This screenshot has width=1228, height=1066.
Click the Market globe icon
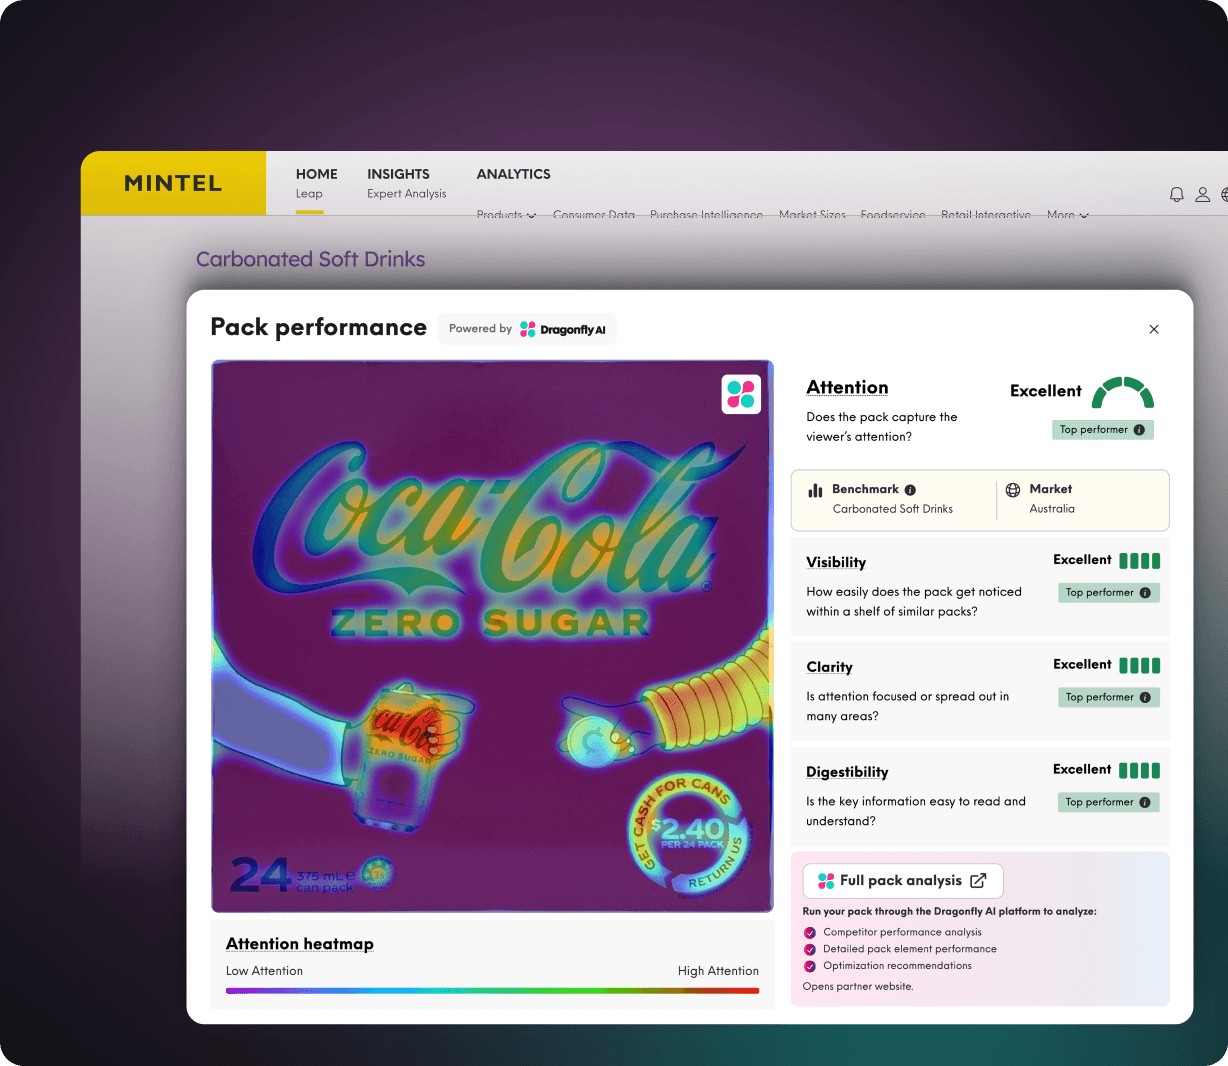(x=1013, y=490)
